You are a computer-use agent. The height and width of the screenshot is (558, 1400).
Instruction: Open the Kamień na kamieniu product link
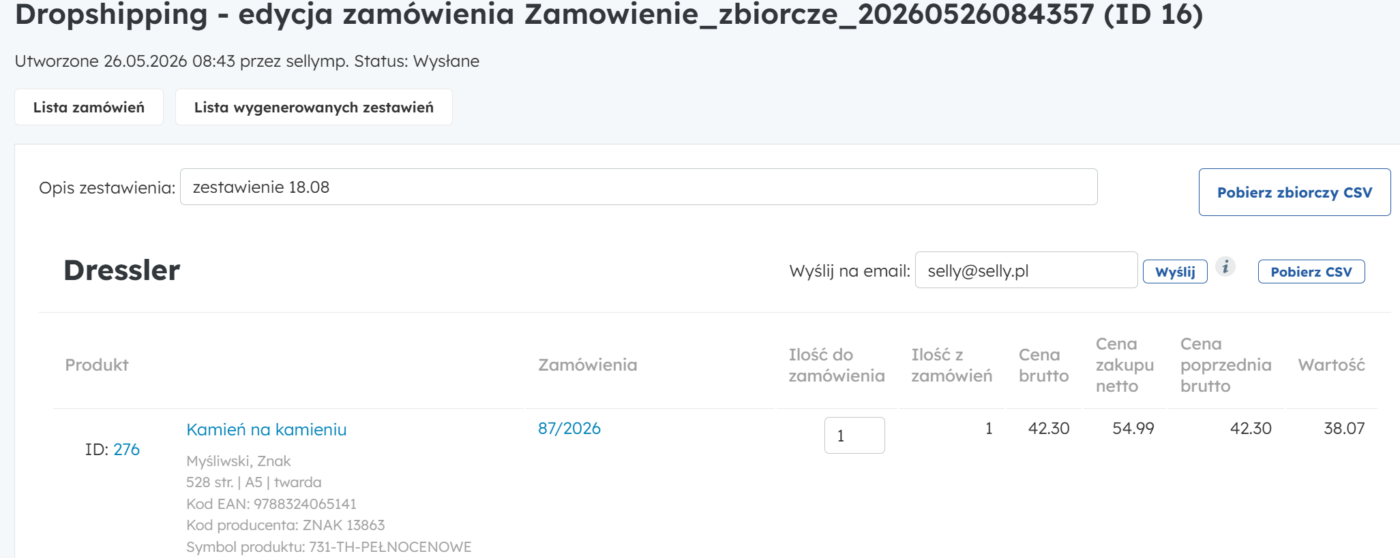tap(266, 430)
